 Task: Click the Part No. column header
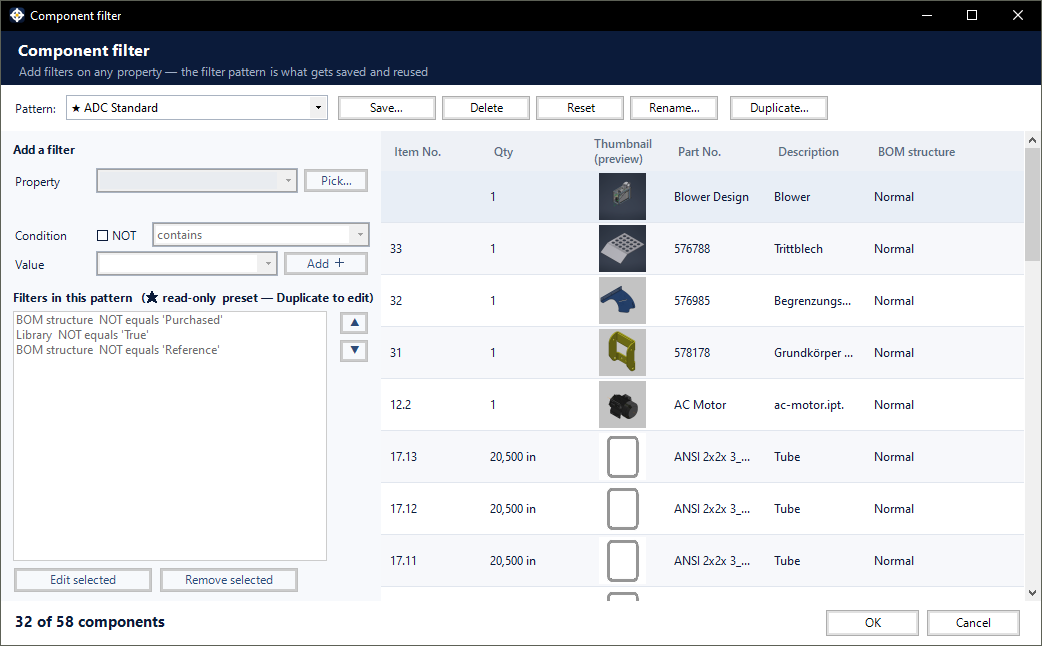coord(699,152)
